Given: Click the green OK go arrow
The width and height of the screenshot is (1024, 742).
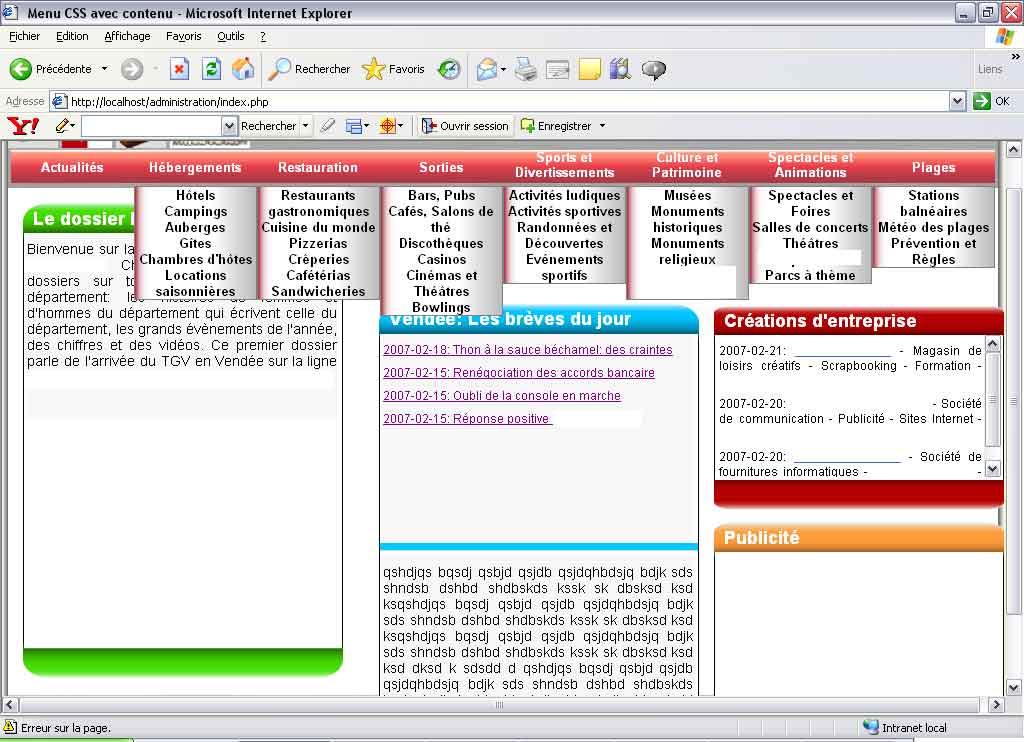Looking at the screenshot, I should tap(982, 101).
